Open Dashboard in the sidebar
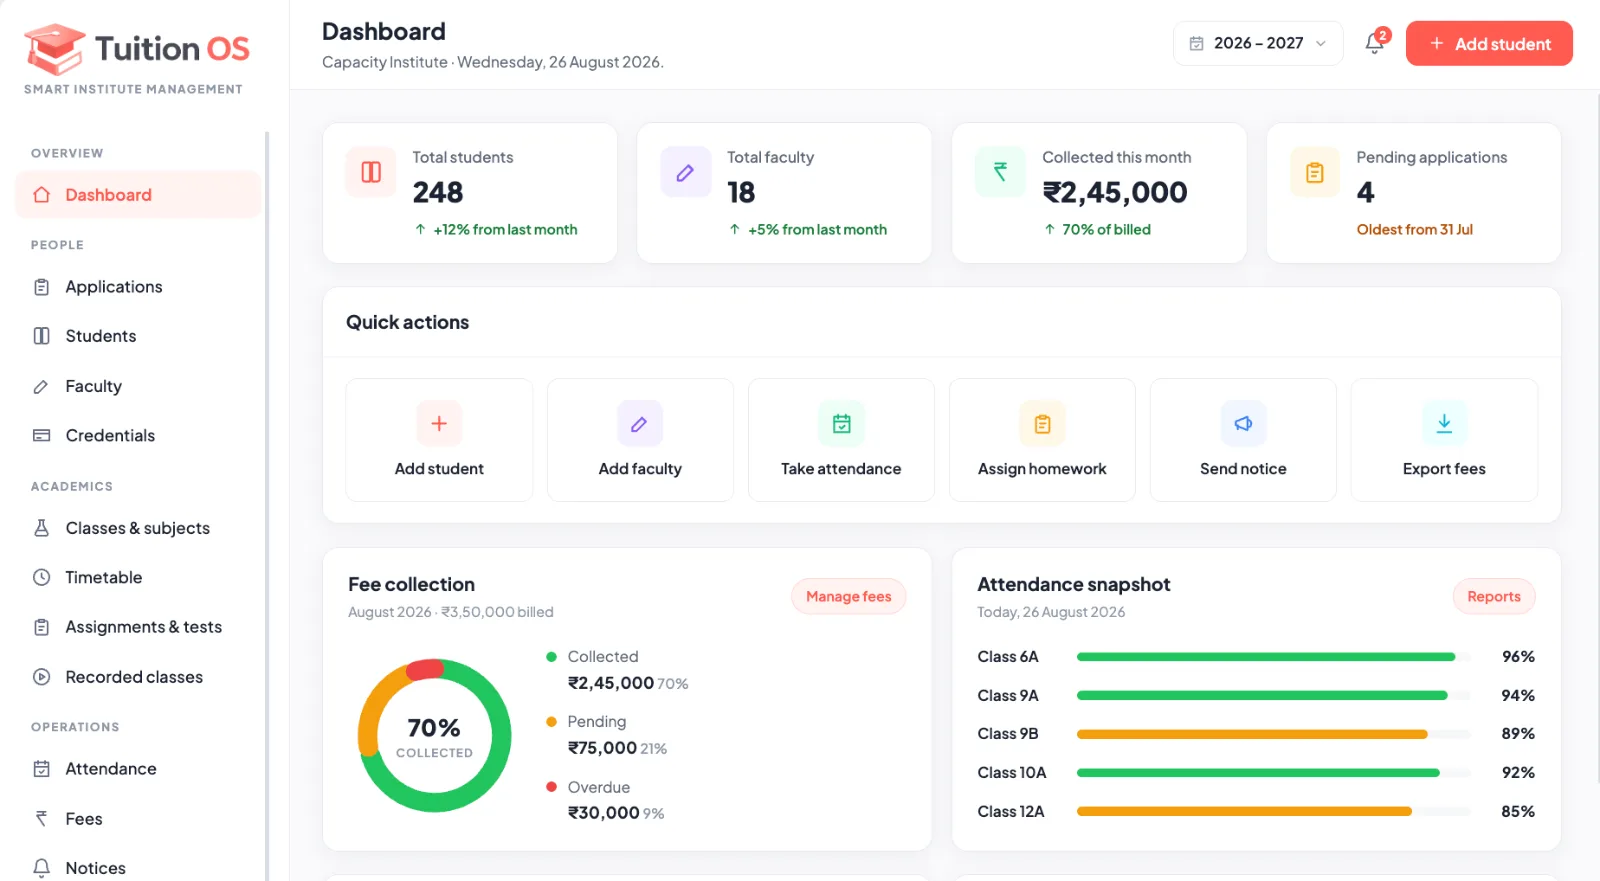Image resolution: width=1600 pixels, height=881 pixels. tap(138, 195)
